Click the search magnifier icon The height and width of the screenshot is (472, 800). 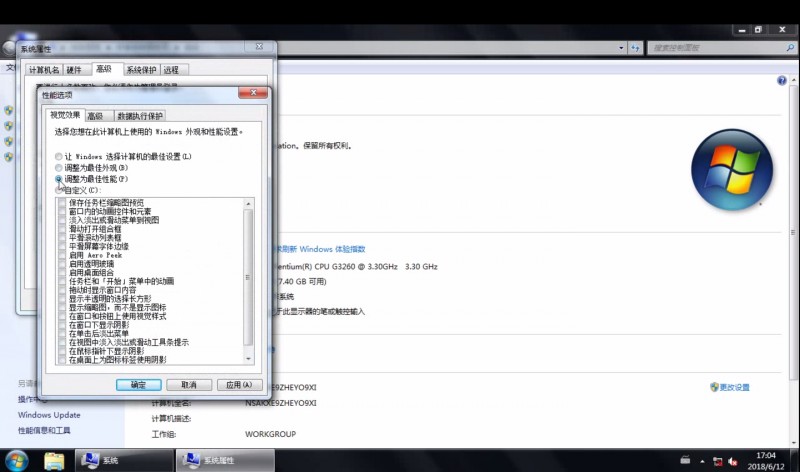pos(790,47)
